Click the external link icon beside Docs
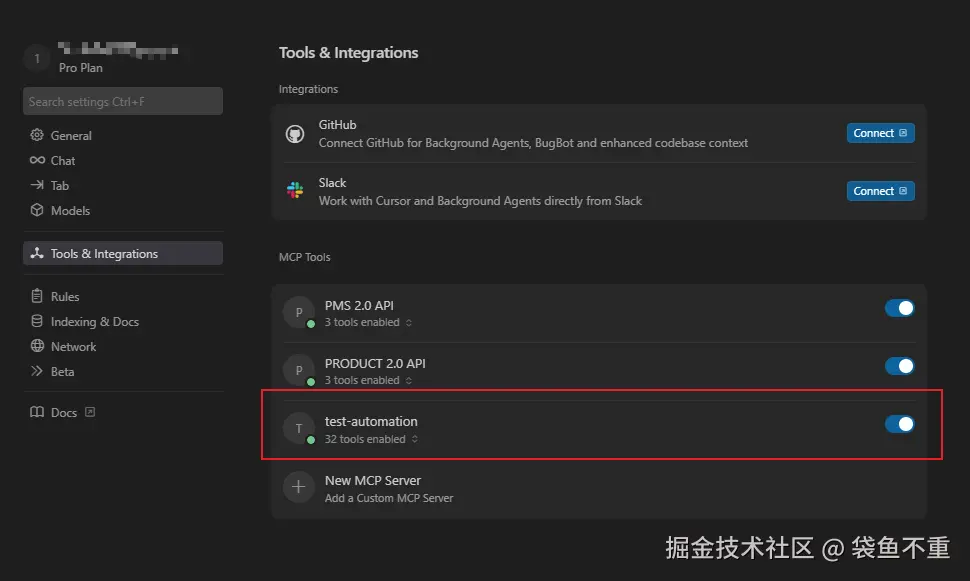 coord(90,412)
